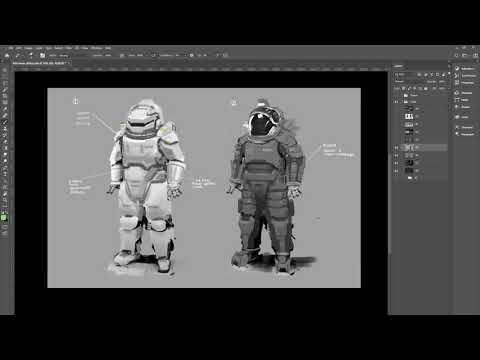Viewport: 480px width, 360px height.
Task: Select the Eyedropper tool
Action: point(5,109)
